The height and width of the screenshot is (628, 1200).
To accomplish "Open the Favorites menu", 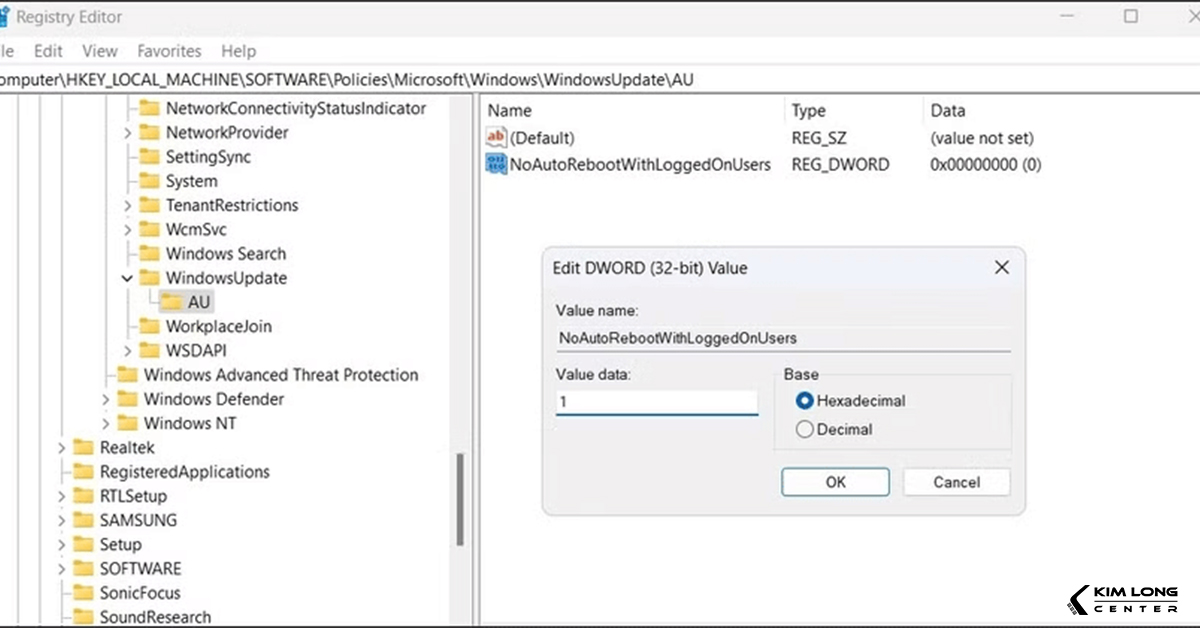I will tap(168, 50).
